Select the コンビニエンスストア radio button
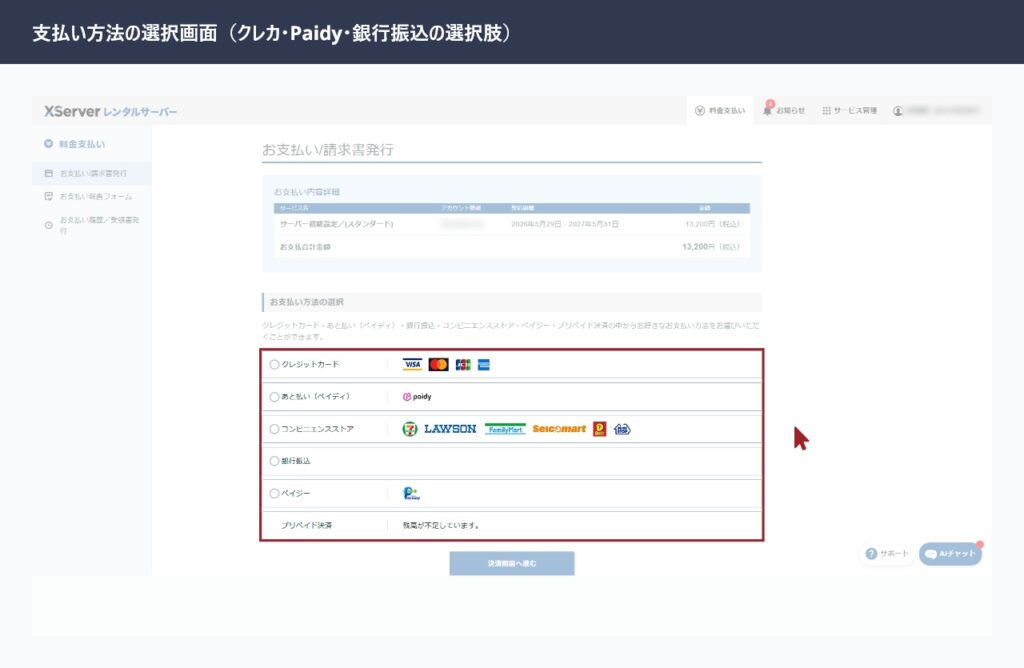 [274, 429]
